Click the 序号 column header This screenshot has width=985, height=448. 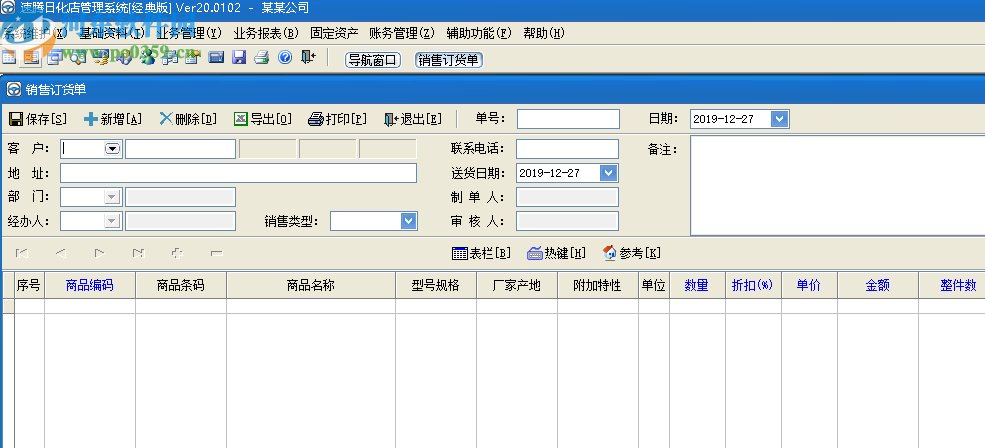pyautogui.click(x=29, y=285)
